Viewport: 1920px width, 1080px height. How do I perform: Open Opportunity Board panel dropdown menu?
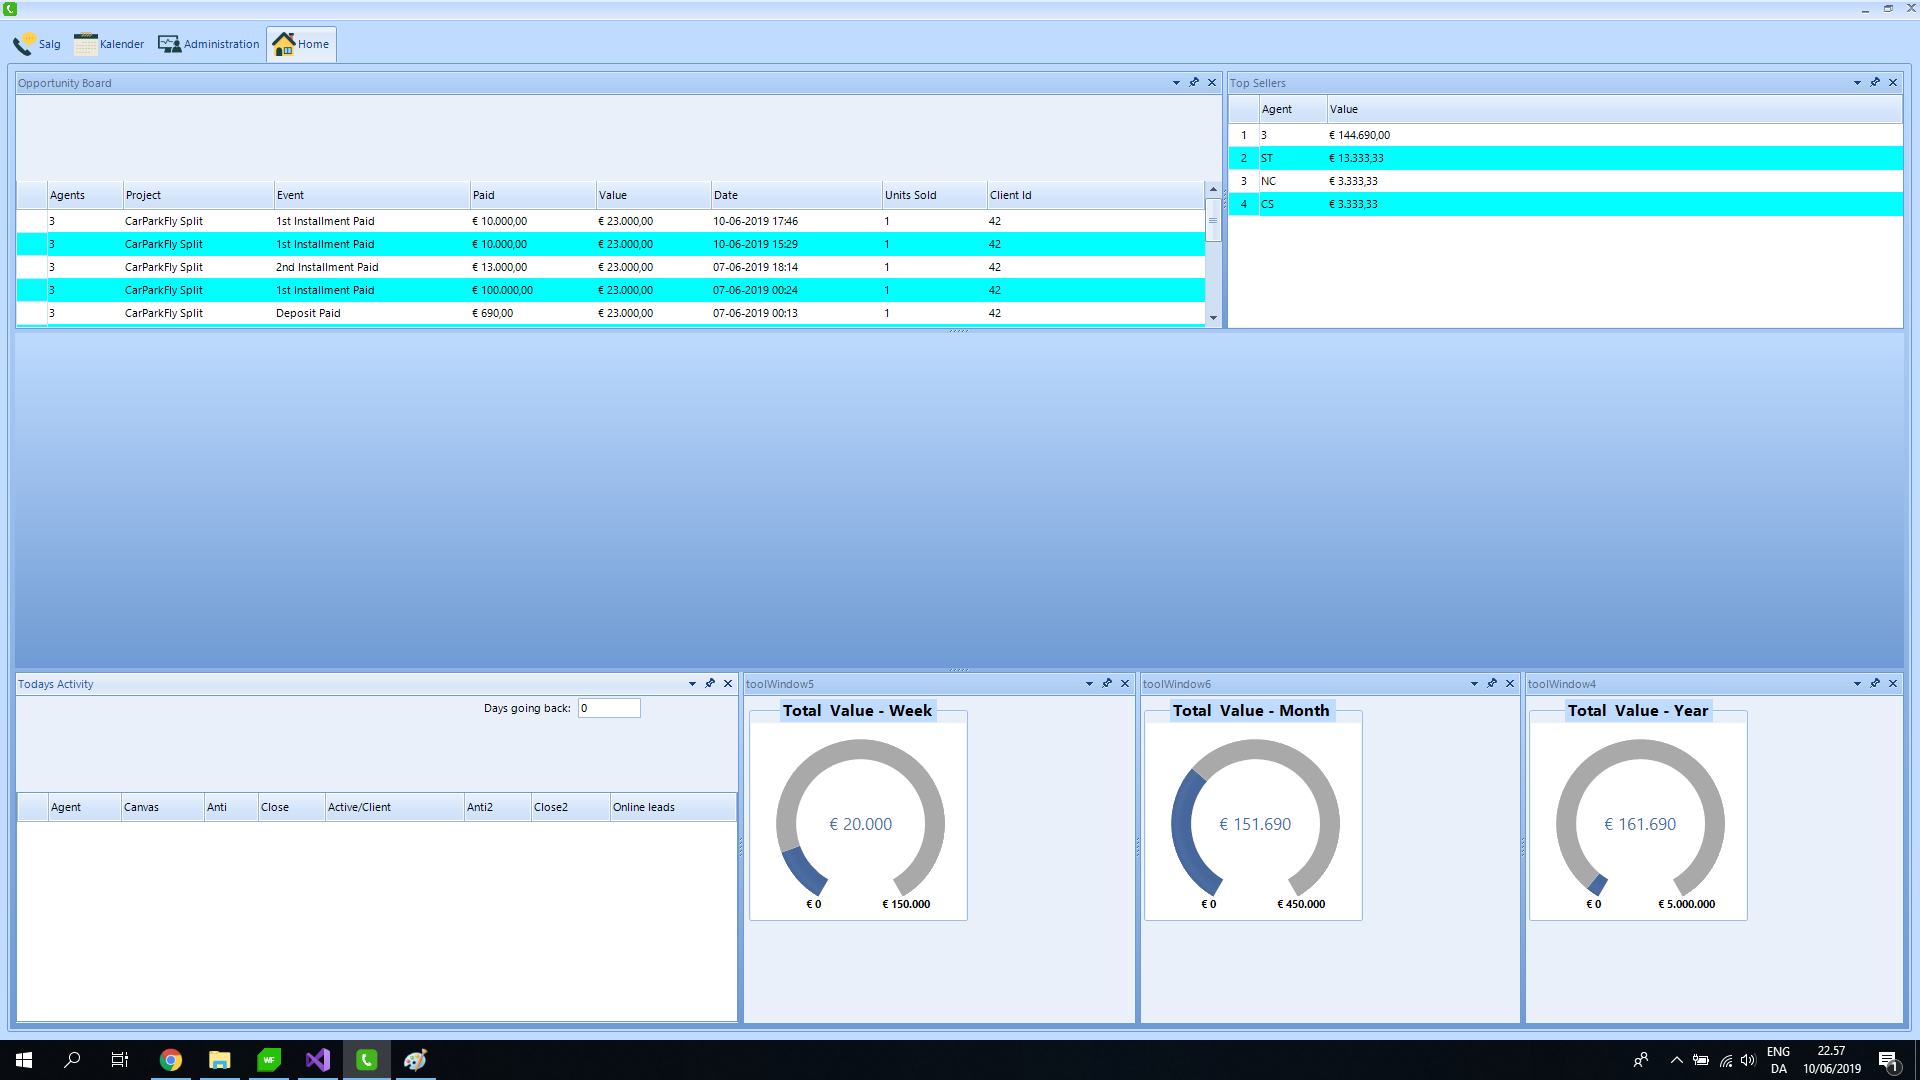coord(1176,83)
